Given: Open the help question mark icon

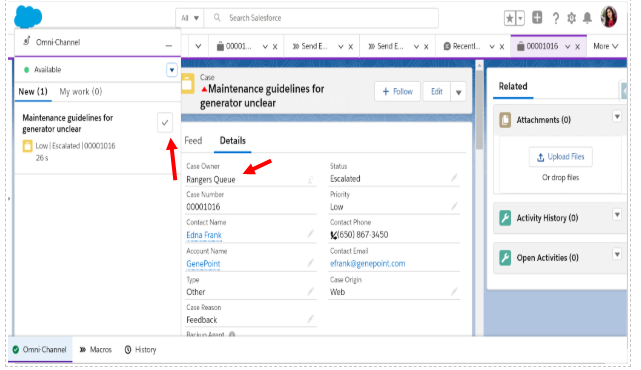Looking at the screenshot, I should [555, 18].
